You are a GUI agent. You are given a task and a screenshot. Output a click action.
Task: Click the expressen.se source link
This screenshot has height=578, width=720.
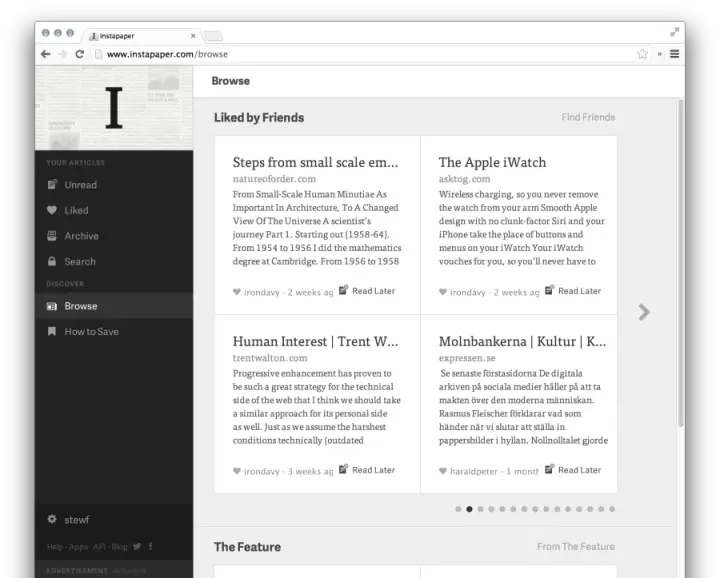click(467, 358)
